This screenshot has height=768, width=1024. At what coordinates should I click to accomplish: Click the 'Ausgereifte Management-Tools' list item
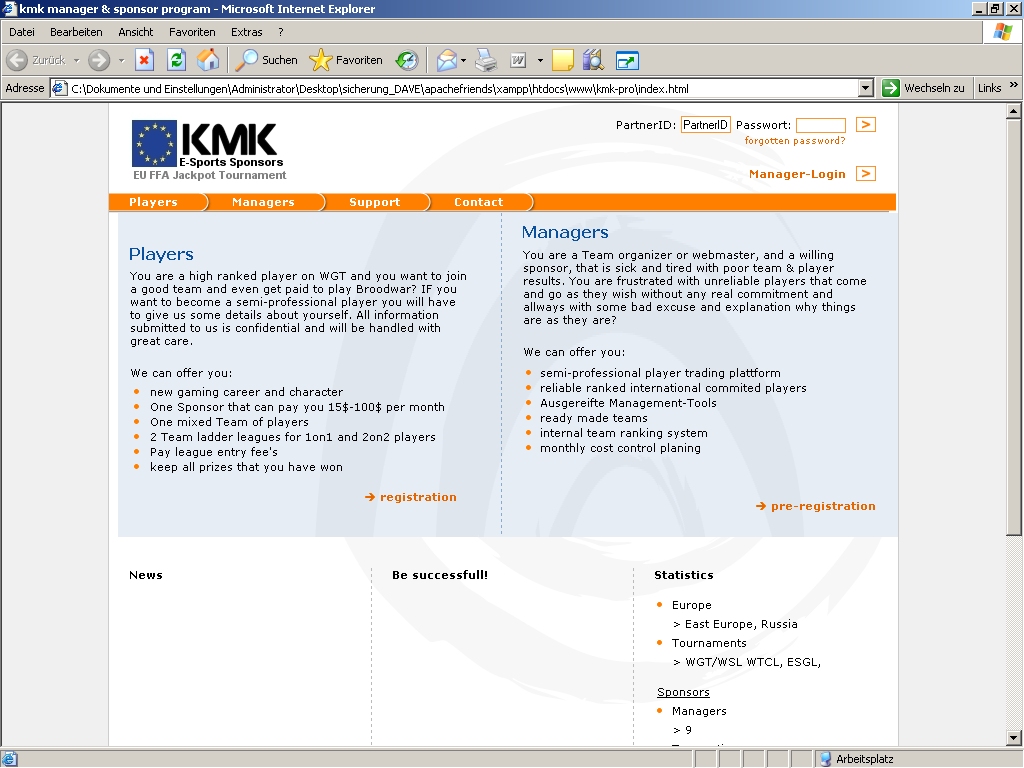point(628,403)
